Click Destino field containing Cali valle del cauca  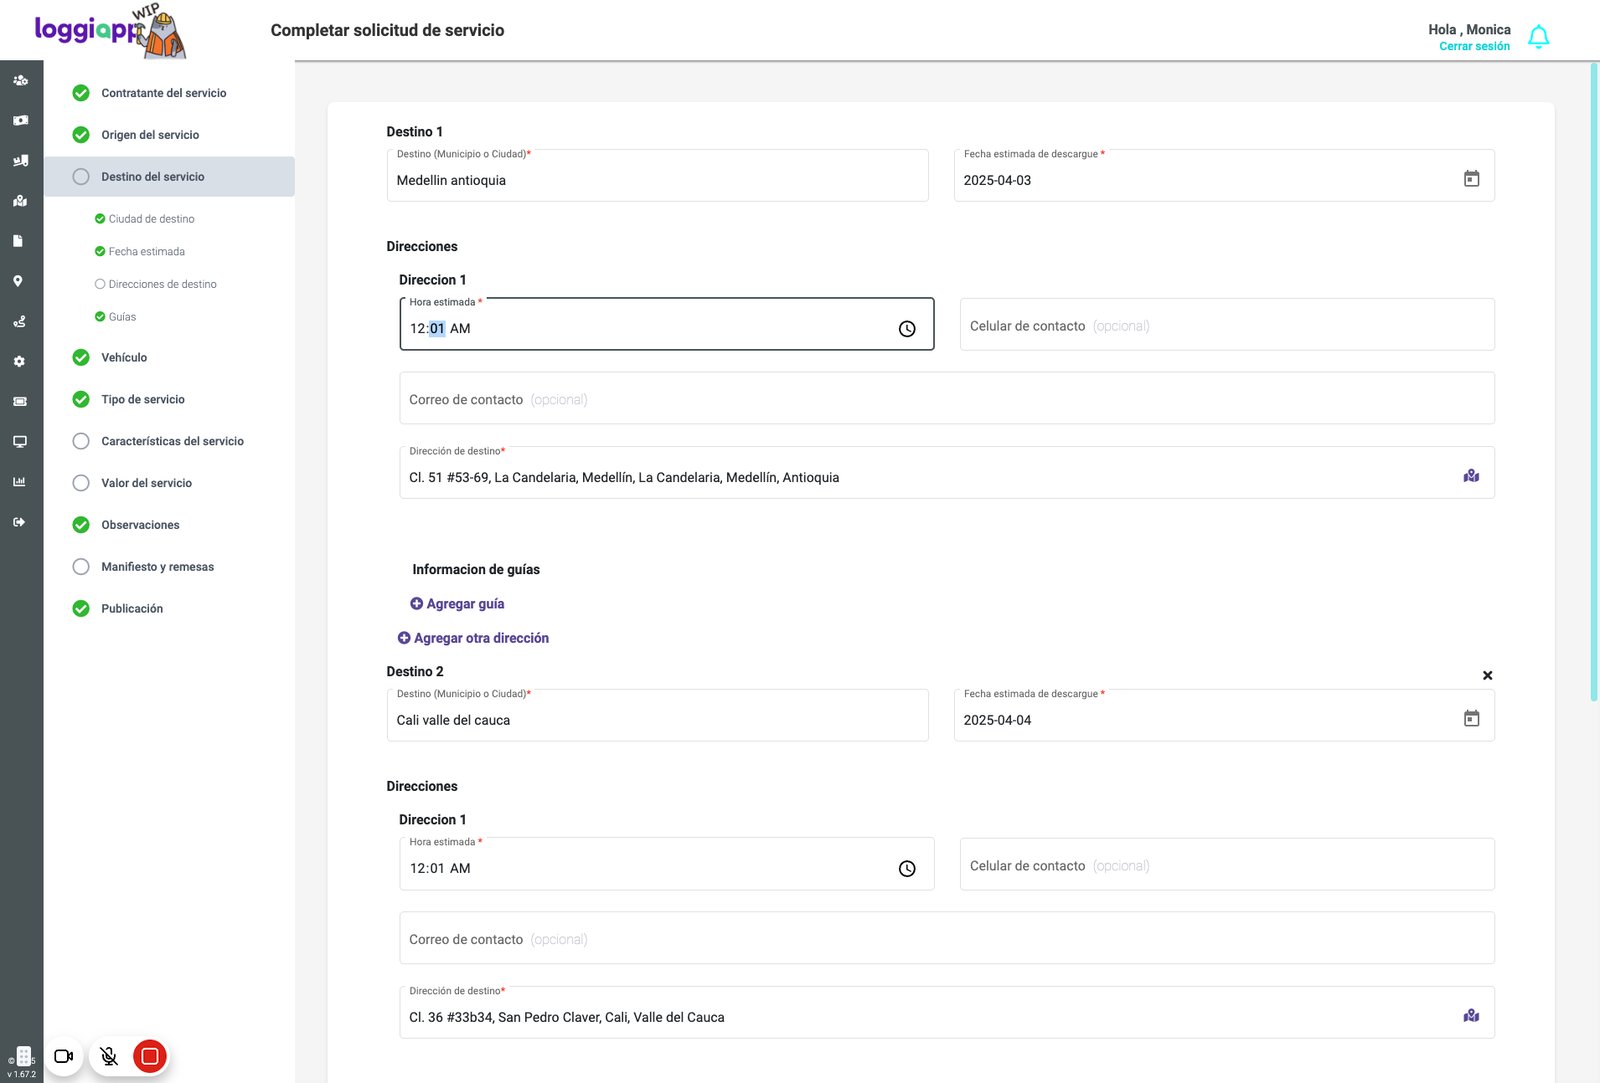tap(657, 716)
